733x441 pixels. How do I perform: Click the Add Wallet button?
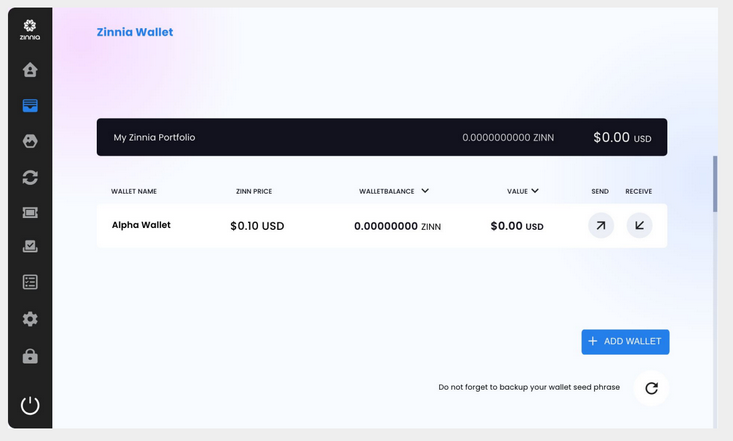(625, 342)
